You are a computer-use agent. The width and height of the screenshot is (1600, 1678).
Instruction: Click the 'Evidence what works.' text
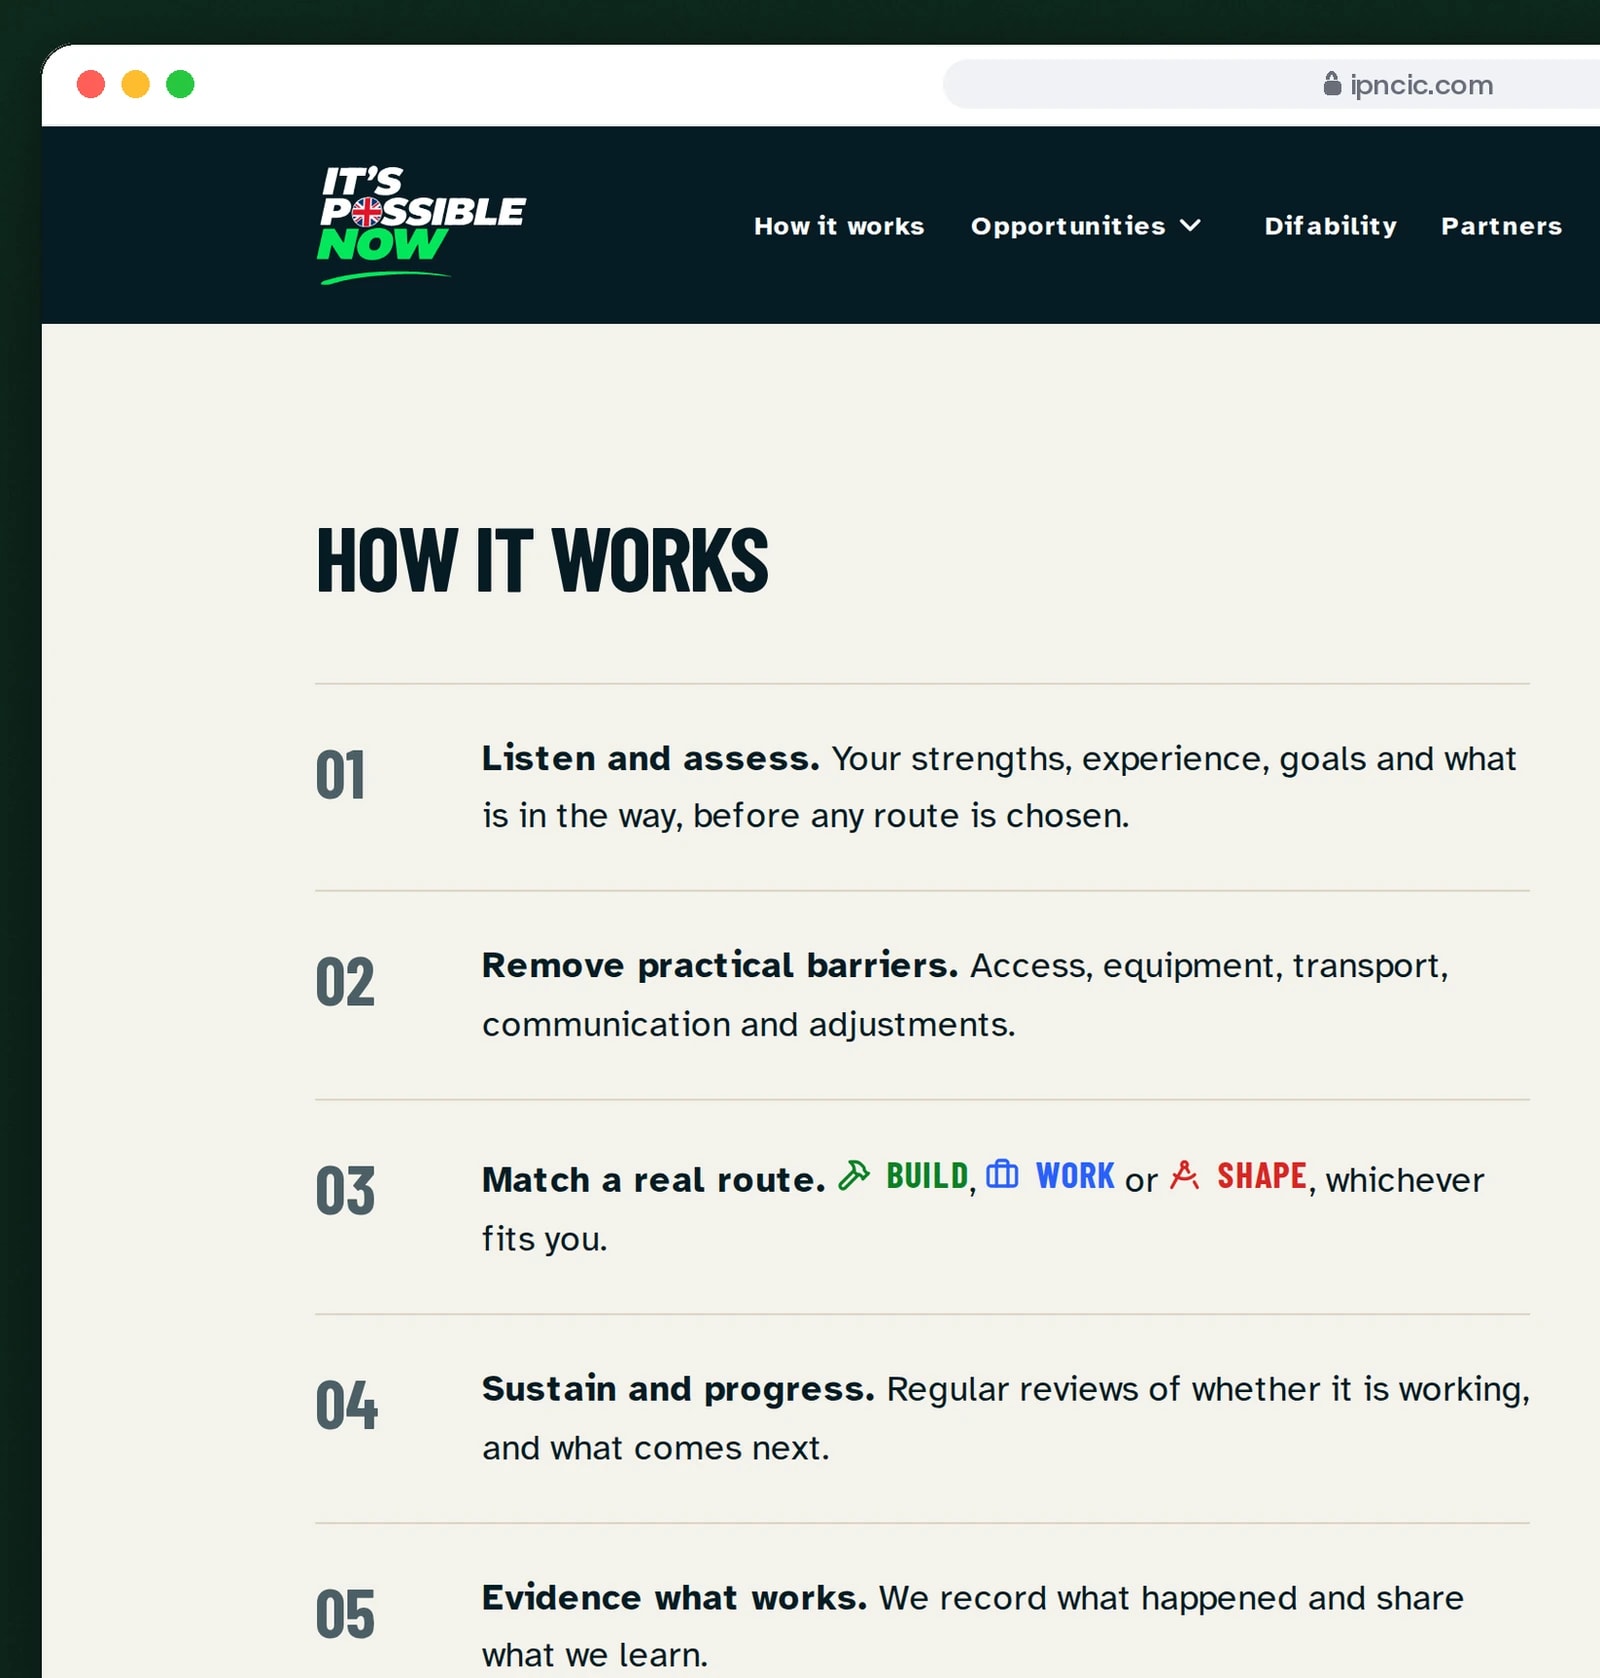(675, 1598)
